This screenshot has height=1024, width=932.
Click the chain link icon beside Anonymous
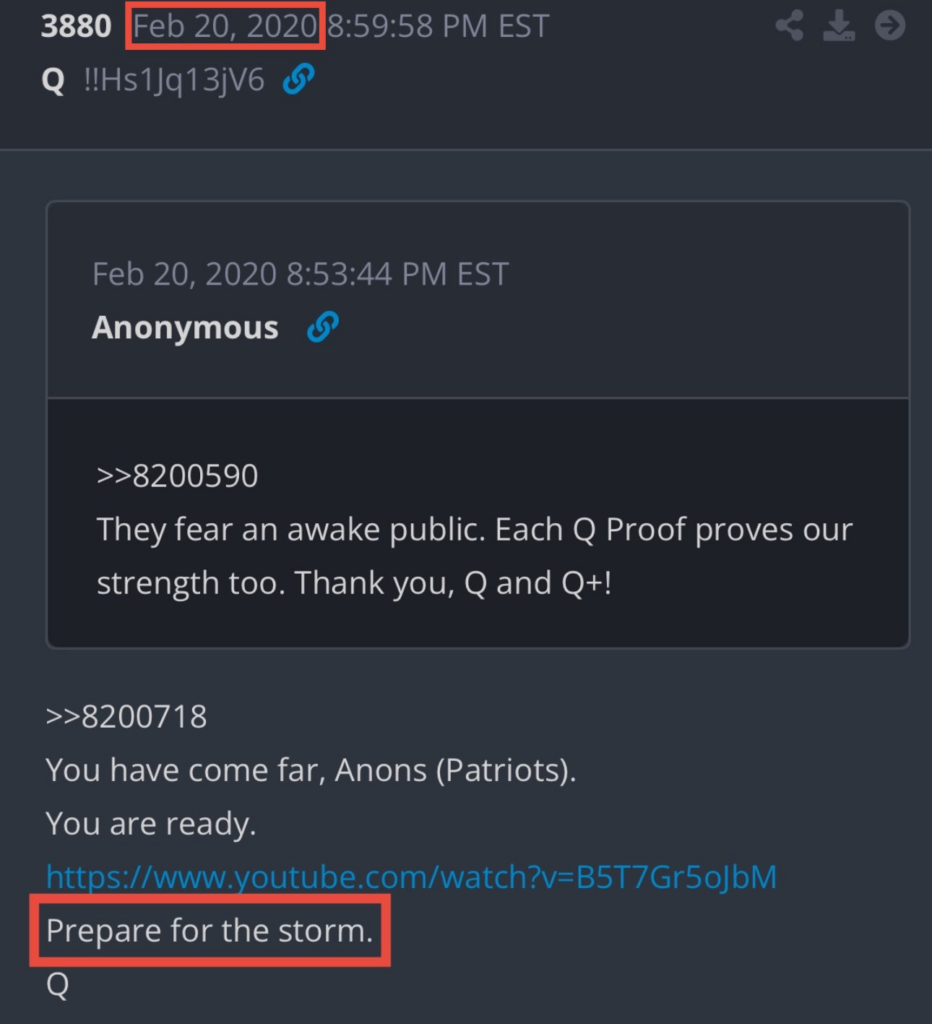tap(322, 327)
